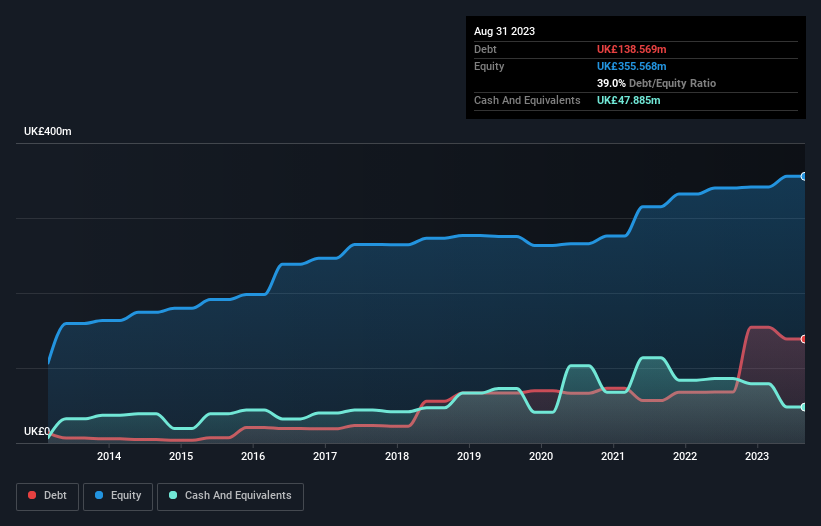
Task: Select the Cash endpoint marker on chart
Action: pyautogui.click(x=804, y=407)
